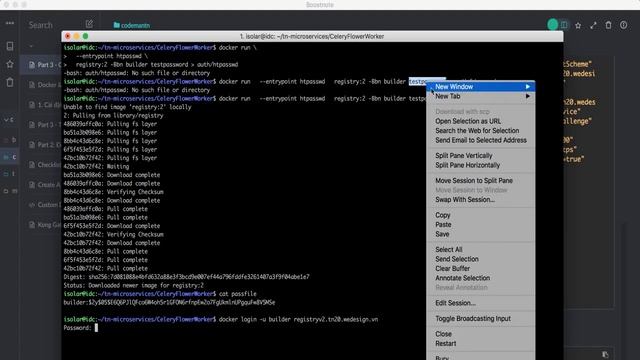Image resolution: width=640 pixels, height=360 pixels.
Task: Click the terminal window title text
Action: click(312, 36)
